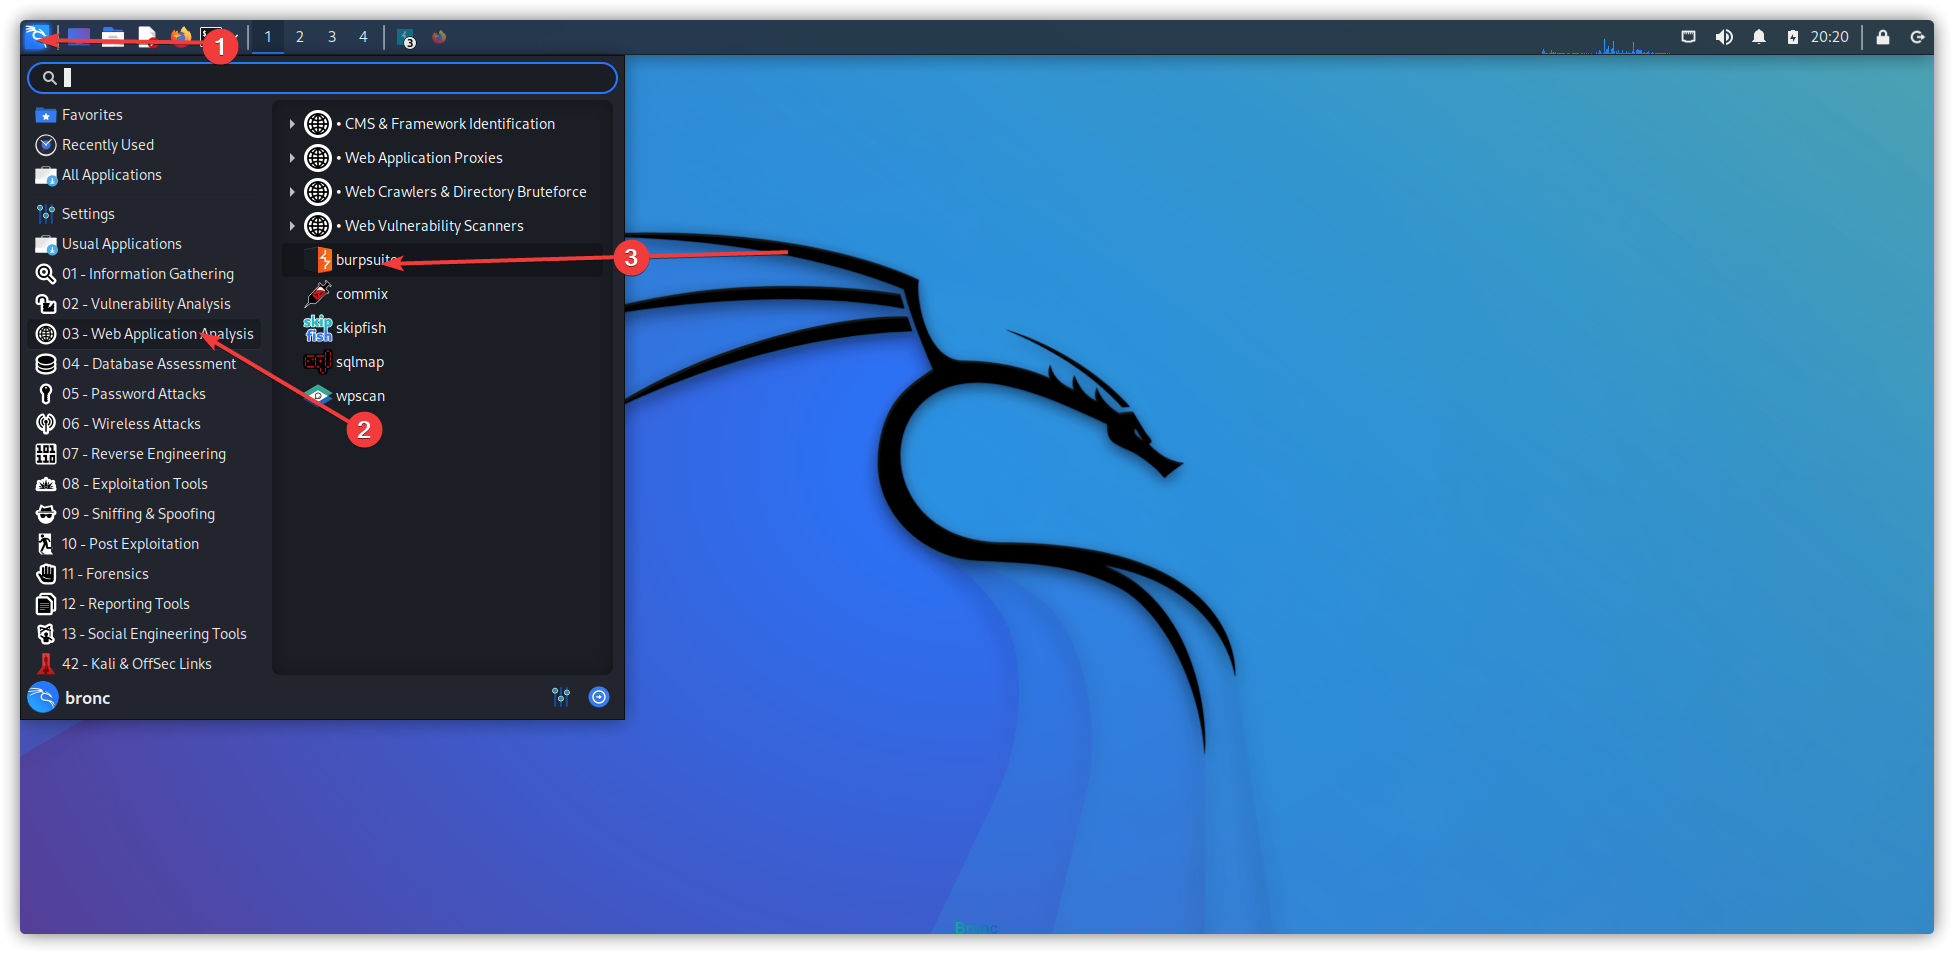Focus the application menu search field
1954x954 pixels.
click(x=322, y=78)
